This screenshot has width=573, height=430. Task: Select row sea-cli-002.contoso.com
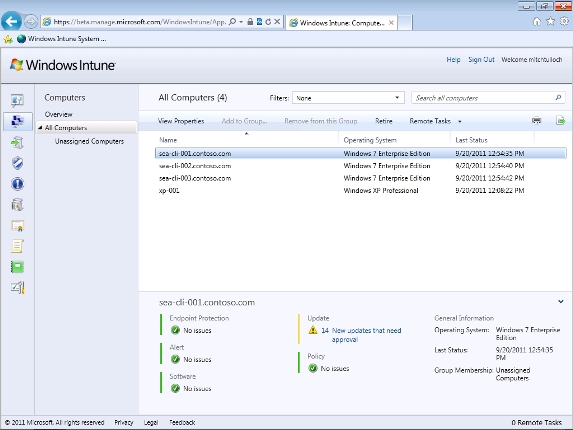pyautogui.click(x=361, y=166)
